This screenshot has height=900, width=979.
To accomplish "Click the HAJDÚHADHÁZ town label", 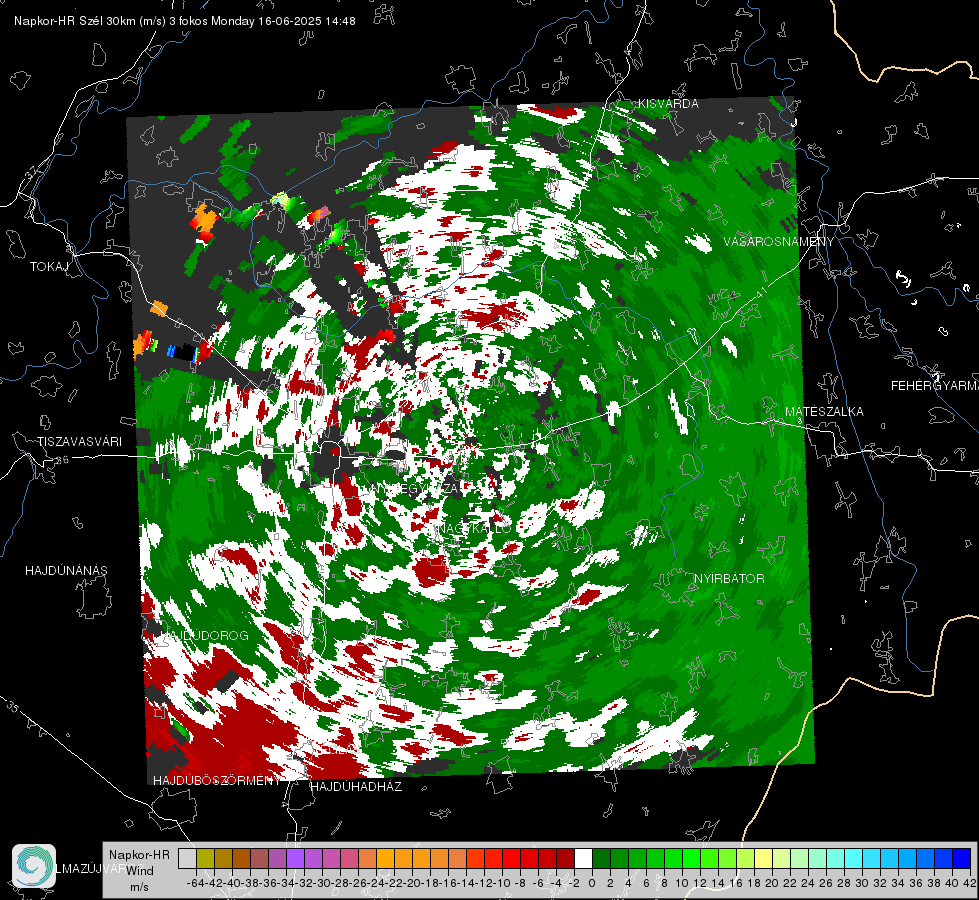I will [357, 786].
